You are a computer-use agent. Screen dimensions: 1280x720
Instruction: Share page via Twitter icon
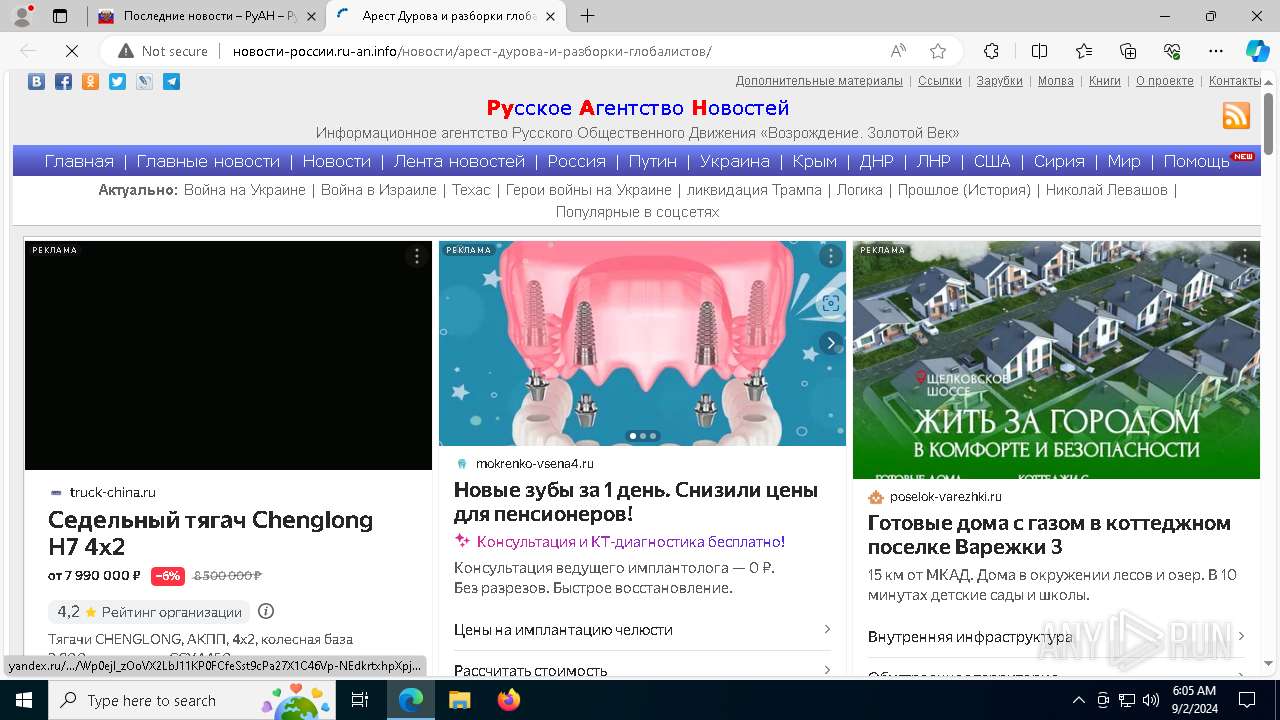coord(117,82)
